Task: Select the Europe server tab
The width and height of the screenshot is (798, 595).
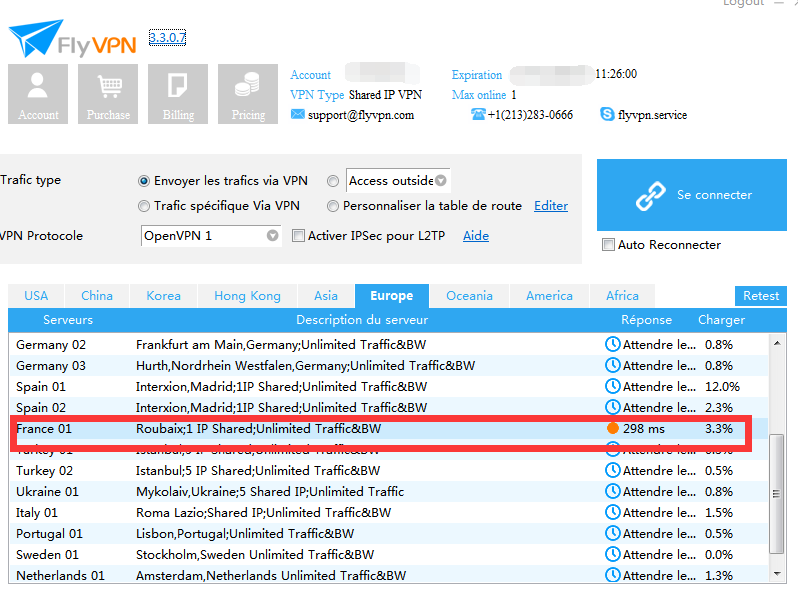Action: click(x=392, y=296)
